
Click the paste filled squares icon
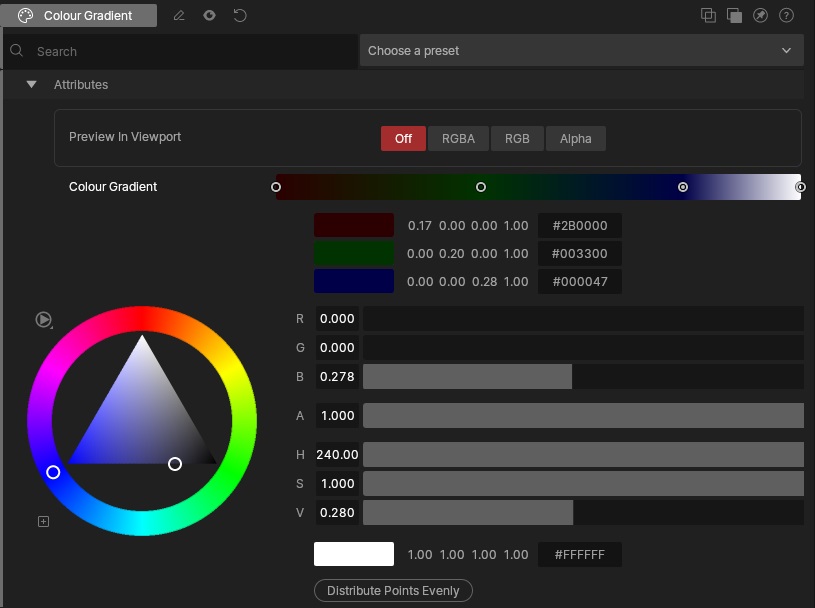(734, 16)
